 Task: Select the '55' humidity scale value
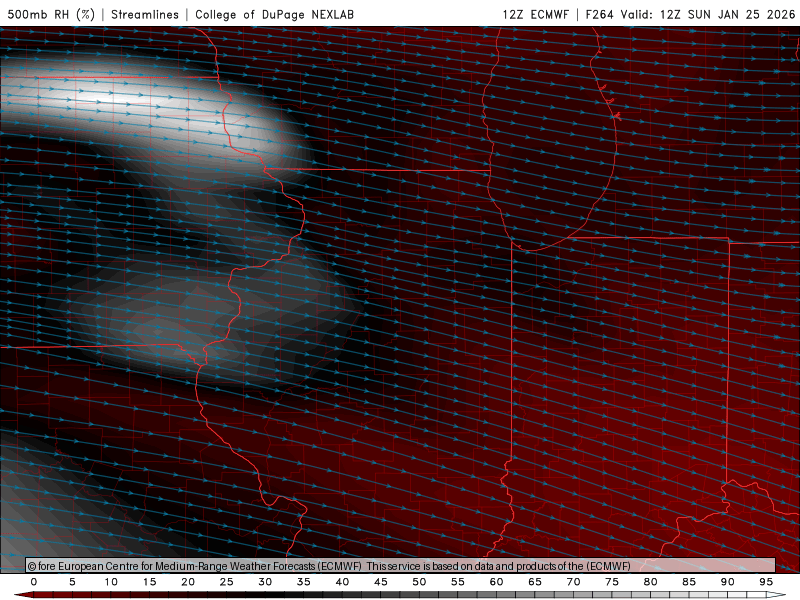click(458, 582)
